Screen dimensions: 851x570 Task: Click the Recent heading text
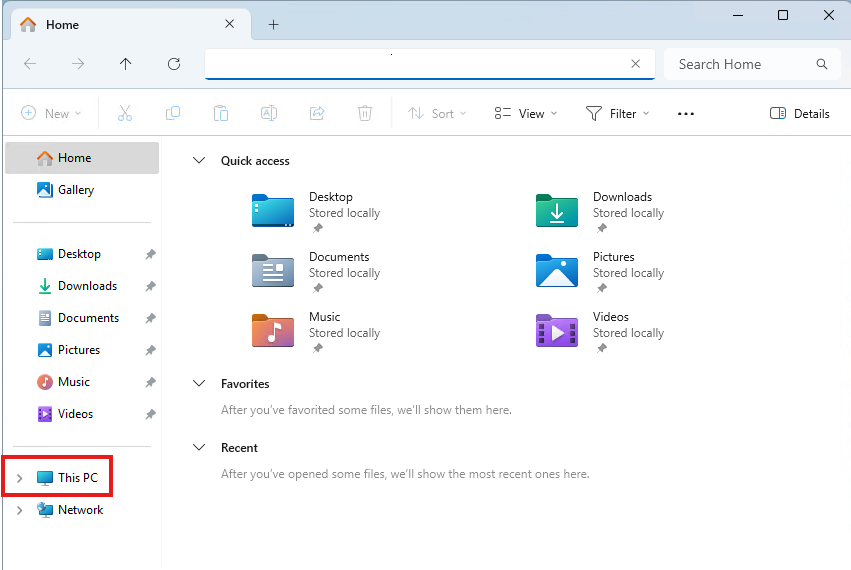[x=239, y=448]
